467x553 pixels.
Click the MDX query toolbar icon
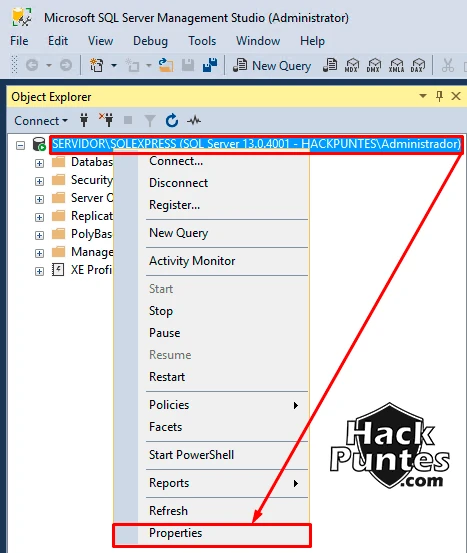coord(352,66)
